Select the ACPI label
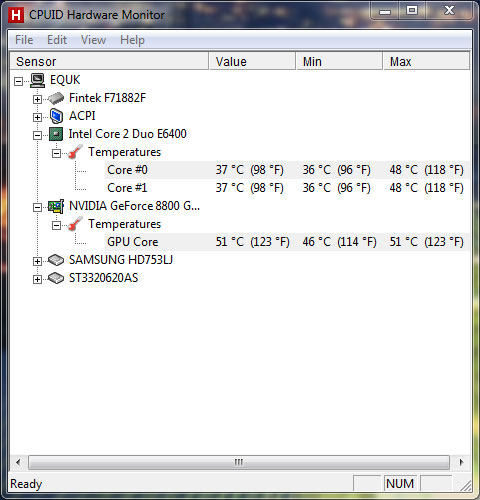 82,116
